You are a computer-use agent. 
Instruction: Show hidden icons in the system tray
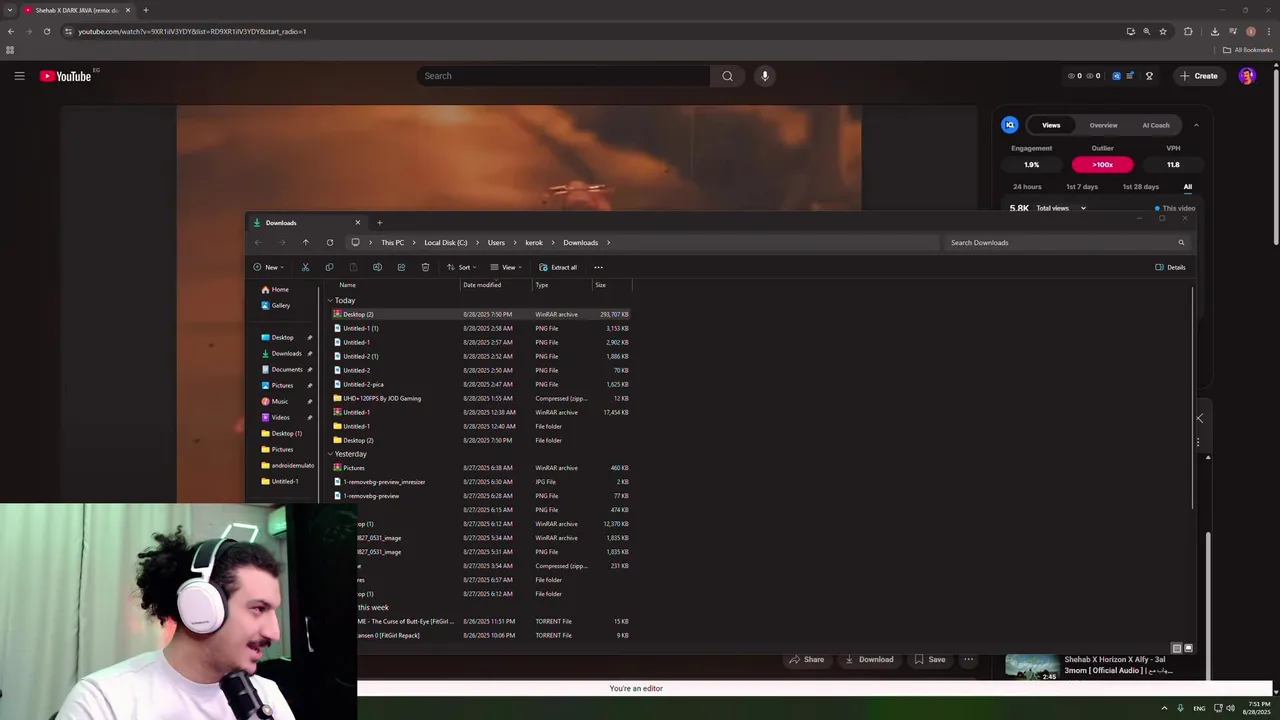coord(1165,708)
